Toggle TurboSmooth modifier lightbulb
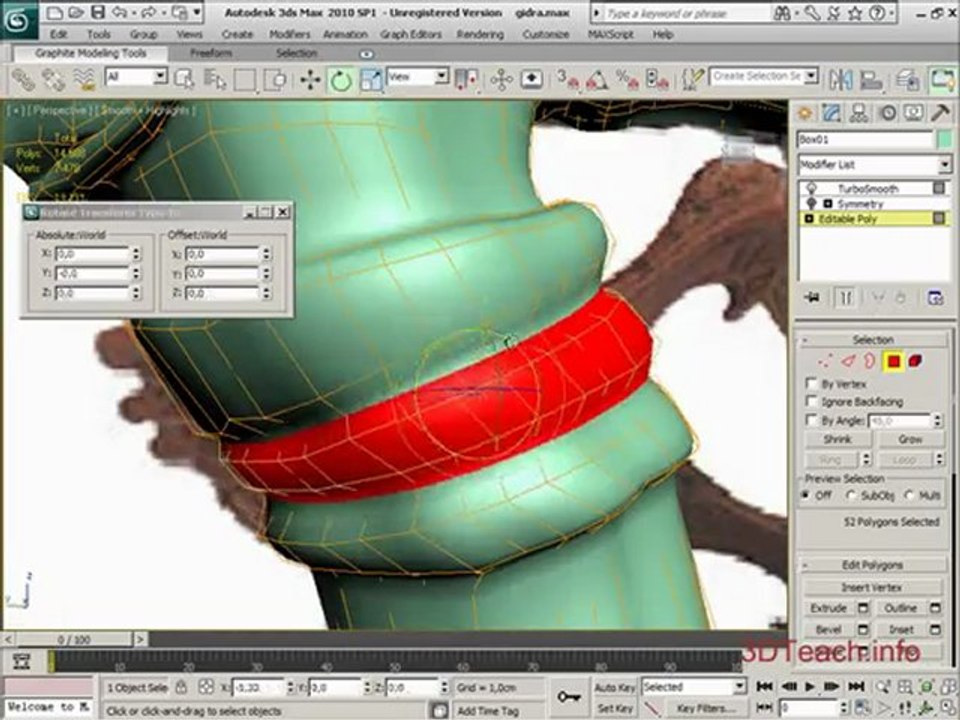Screen dimensions: 960x720 [812, 188]
